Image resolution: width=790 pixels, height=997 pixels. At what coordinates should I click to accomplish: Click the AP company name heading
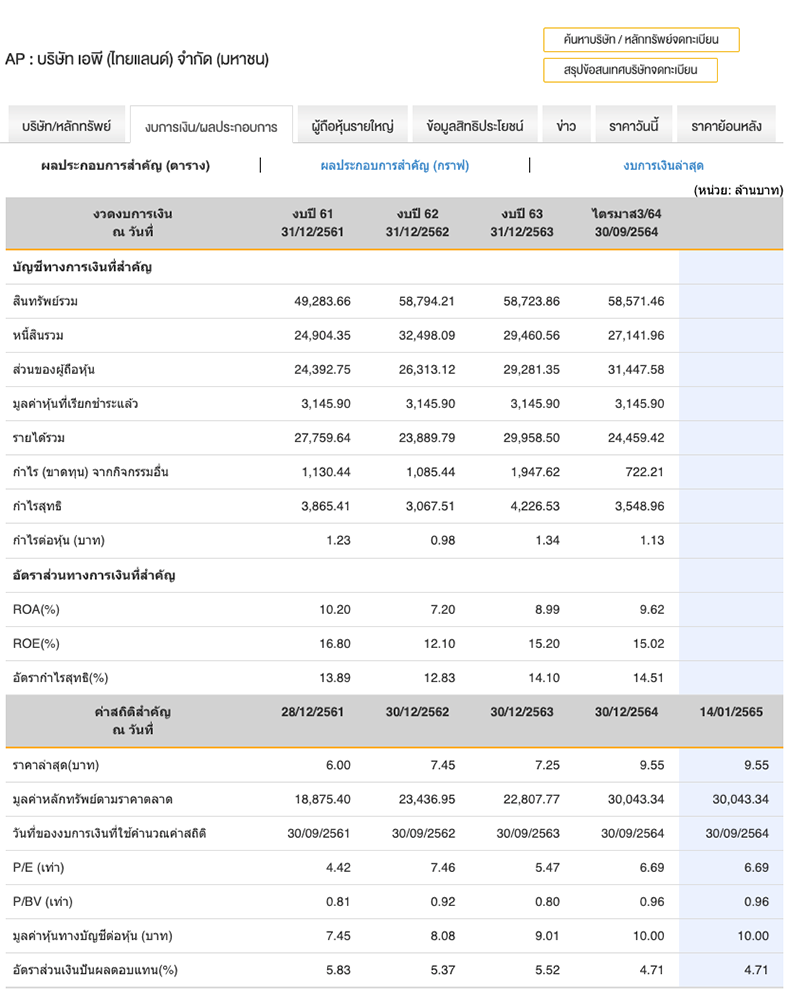coord(137,59)
